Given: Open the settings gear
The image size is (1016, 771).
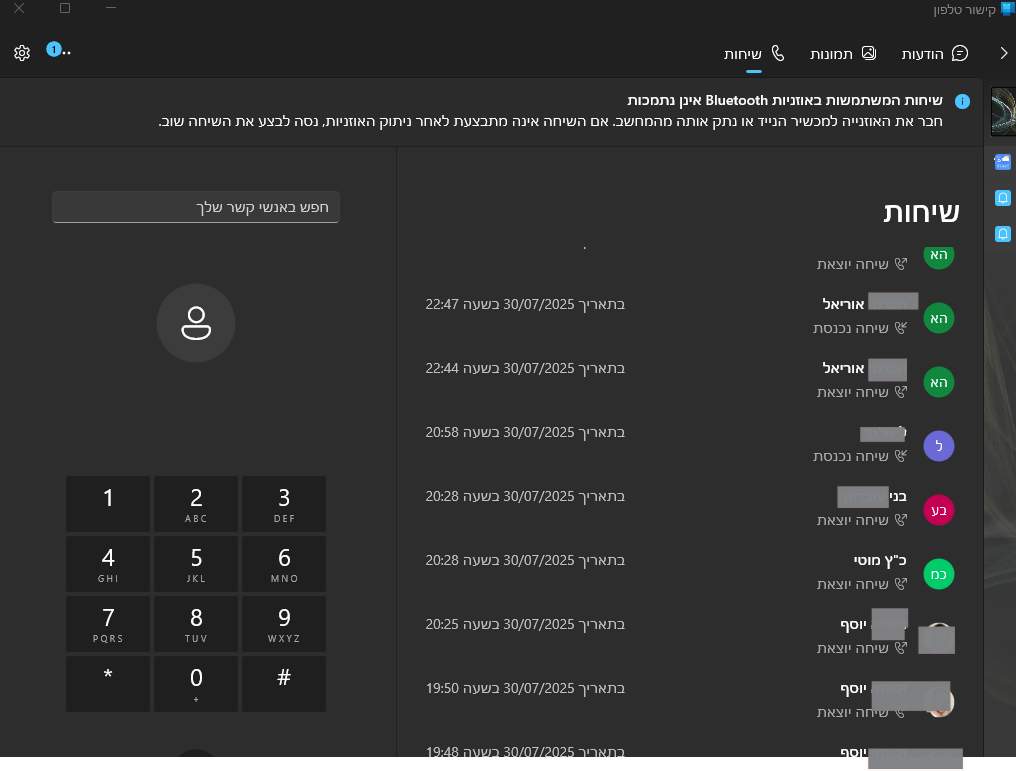Looking at the screenshot, I should click(x=22, y=52).
